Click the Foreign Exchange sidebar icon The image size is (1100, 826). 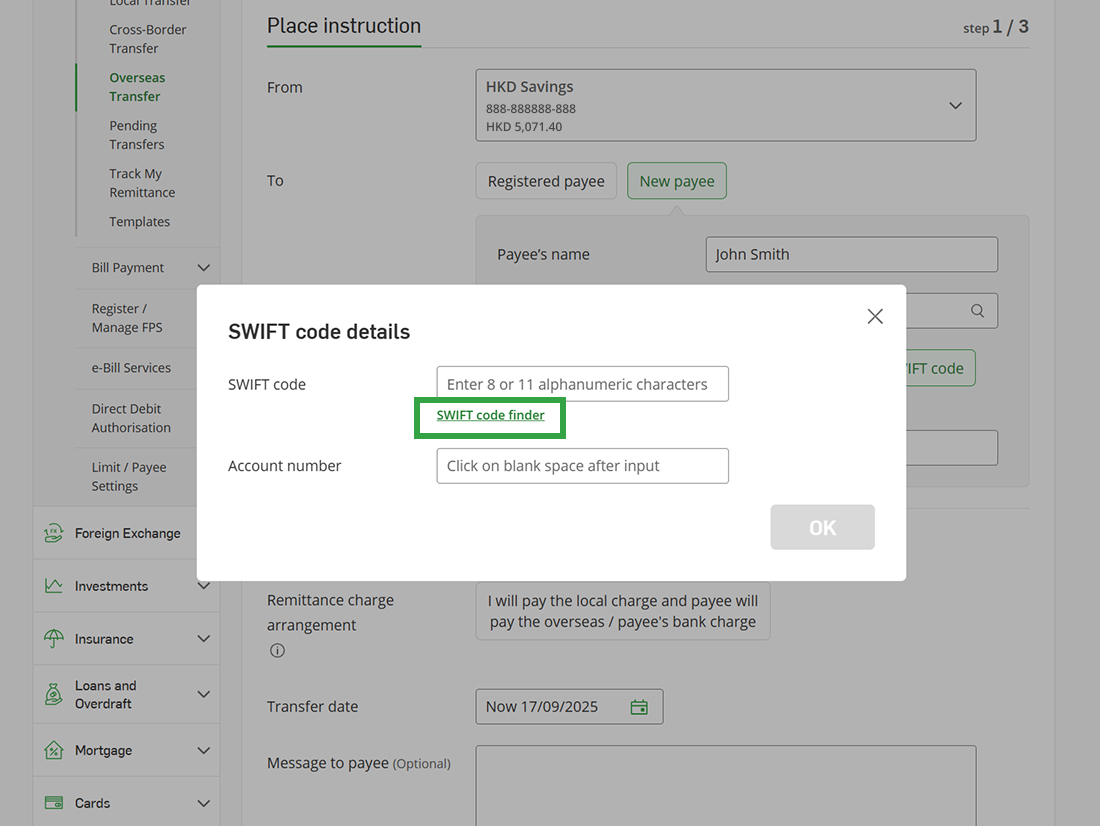(x=53, y=532)
